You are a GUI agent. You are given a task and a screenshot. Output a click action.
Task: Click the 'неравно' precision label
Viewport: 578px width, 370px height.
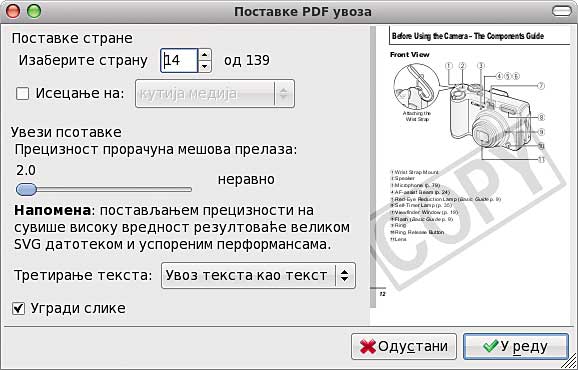coord(246,179)
